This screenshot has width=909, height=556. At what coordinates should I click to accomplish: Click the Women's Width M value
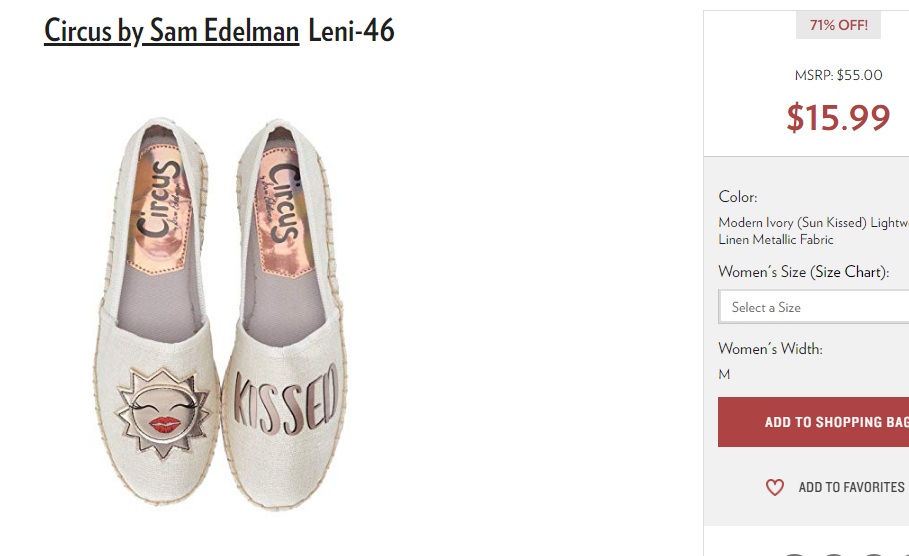click(724, 375)
